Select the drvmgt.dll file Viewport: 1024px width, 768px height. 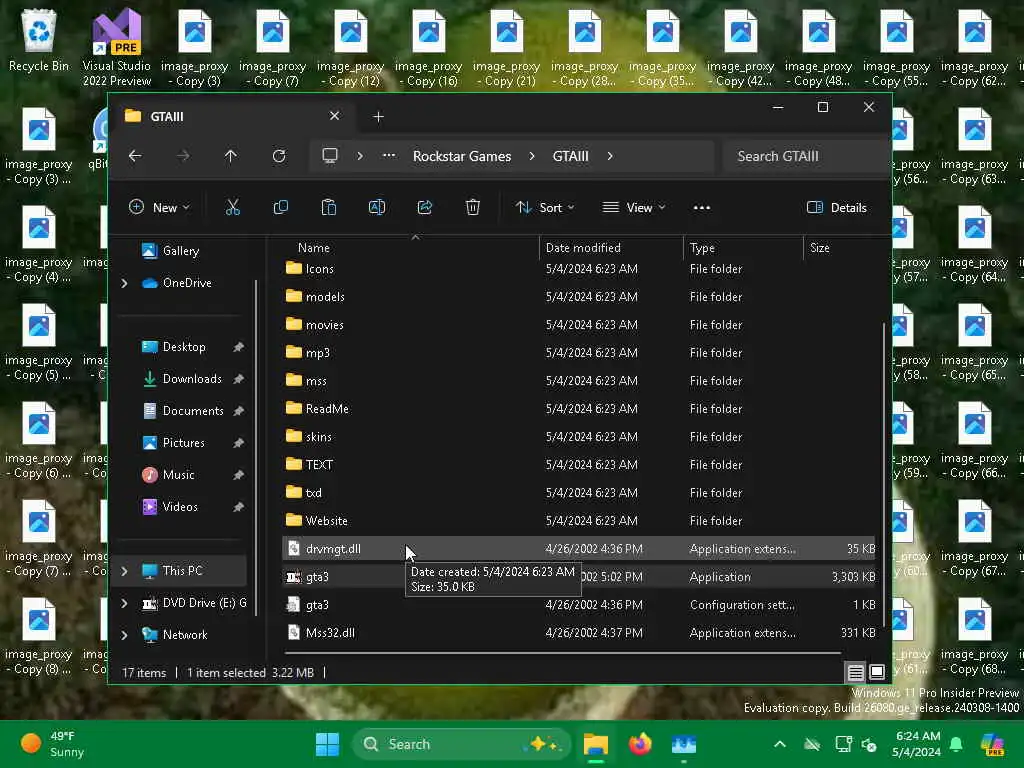[x=579, y=549]
